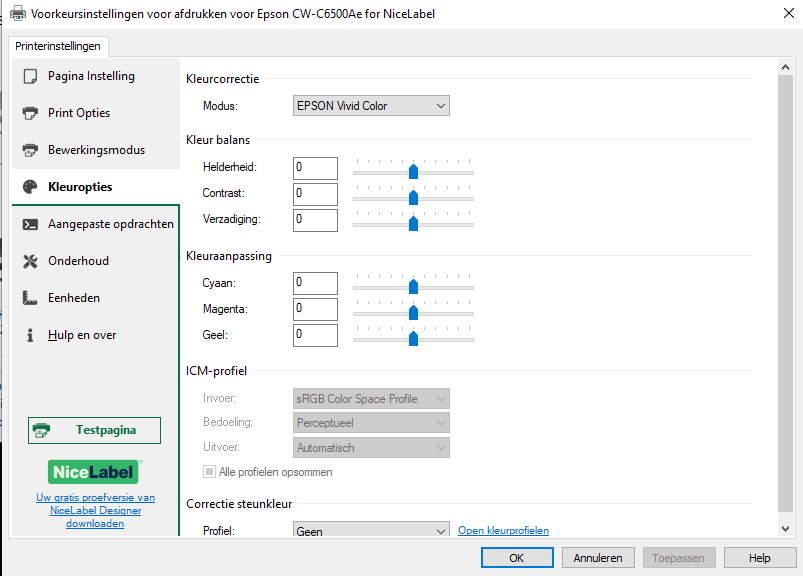Click the Magenta slider handle

pyautogui.click(x=413, y=312)
